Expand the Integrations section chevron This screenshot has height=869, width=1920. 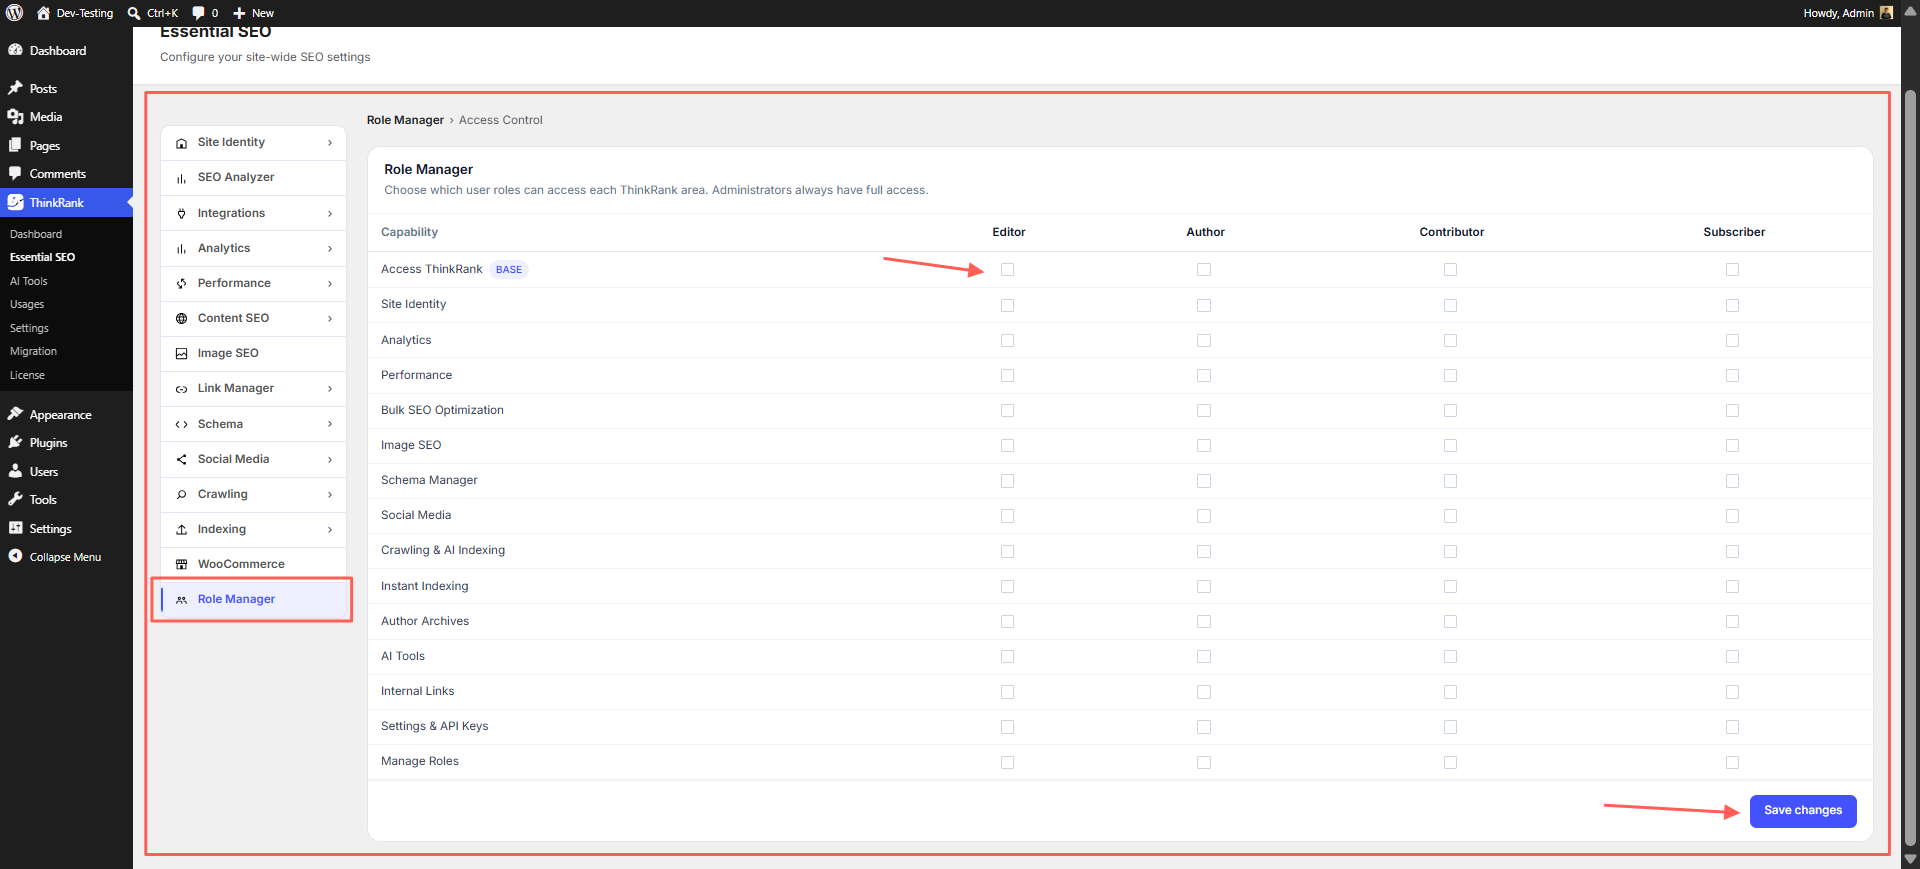coord(330,214)
